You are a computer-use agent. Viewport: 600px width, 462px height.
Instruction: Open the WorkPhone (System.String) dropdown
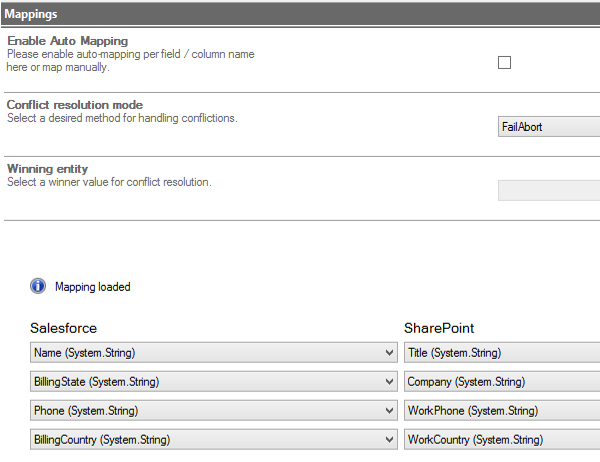502,410
